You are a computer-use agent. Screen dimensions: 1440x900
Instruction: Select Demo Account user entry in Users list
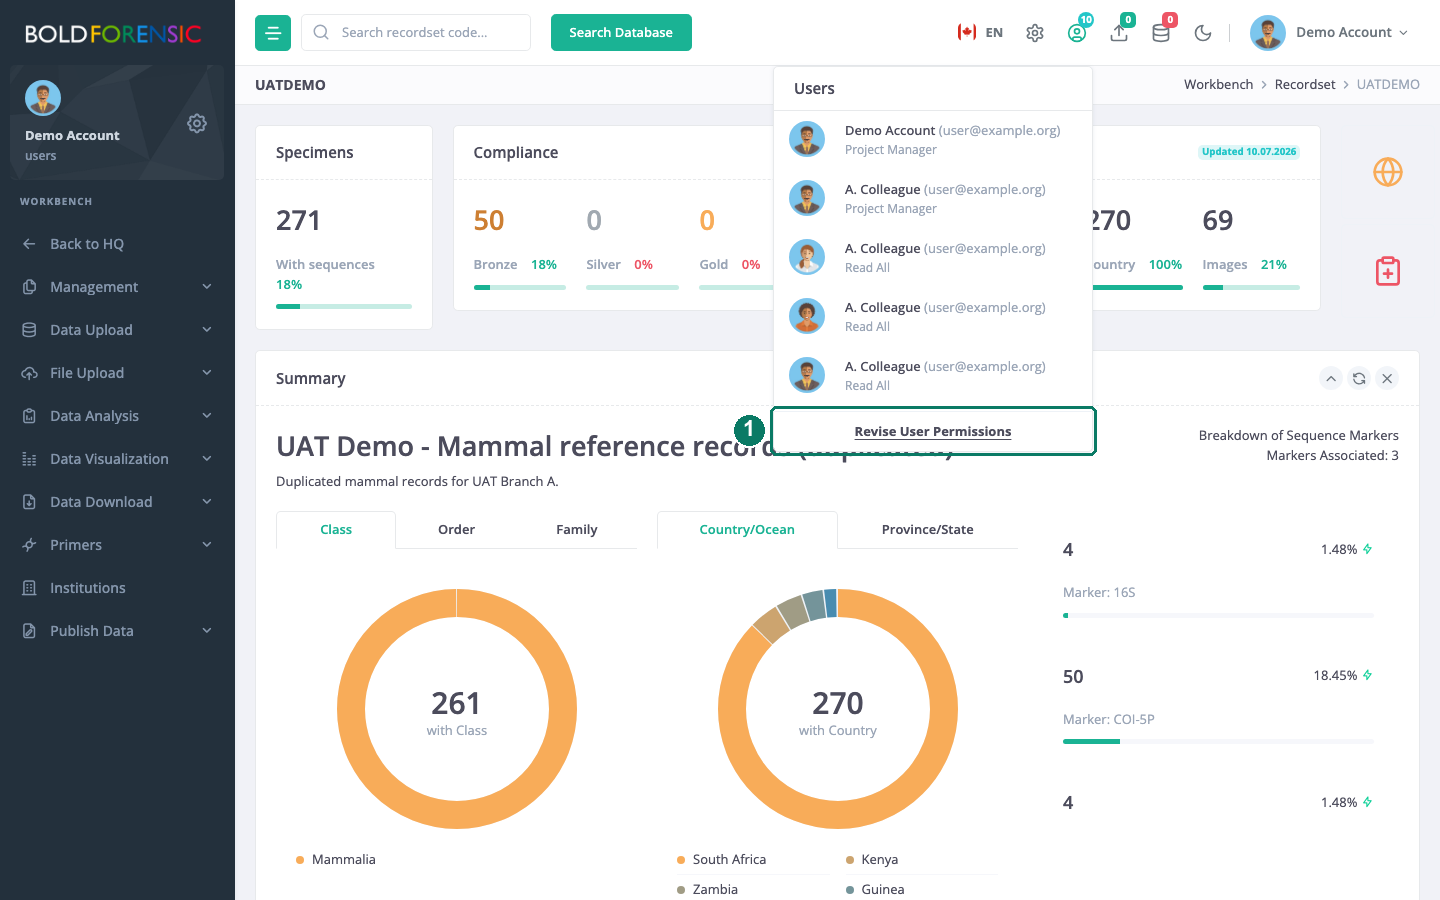pos(933,140)
